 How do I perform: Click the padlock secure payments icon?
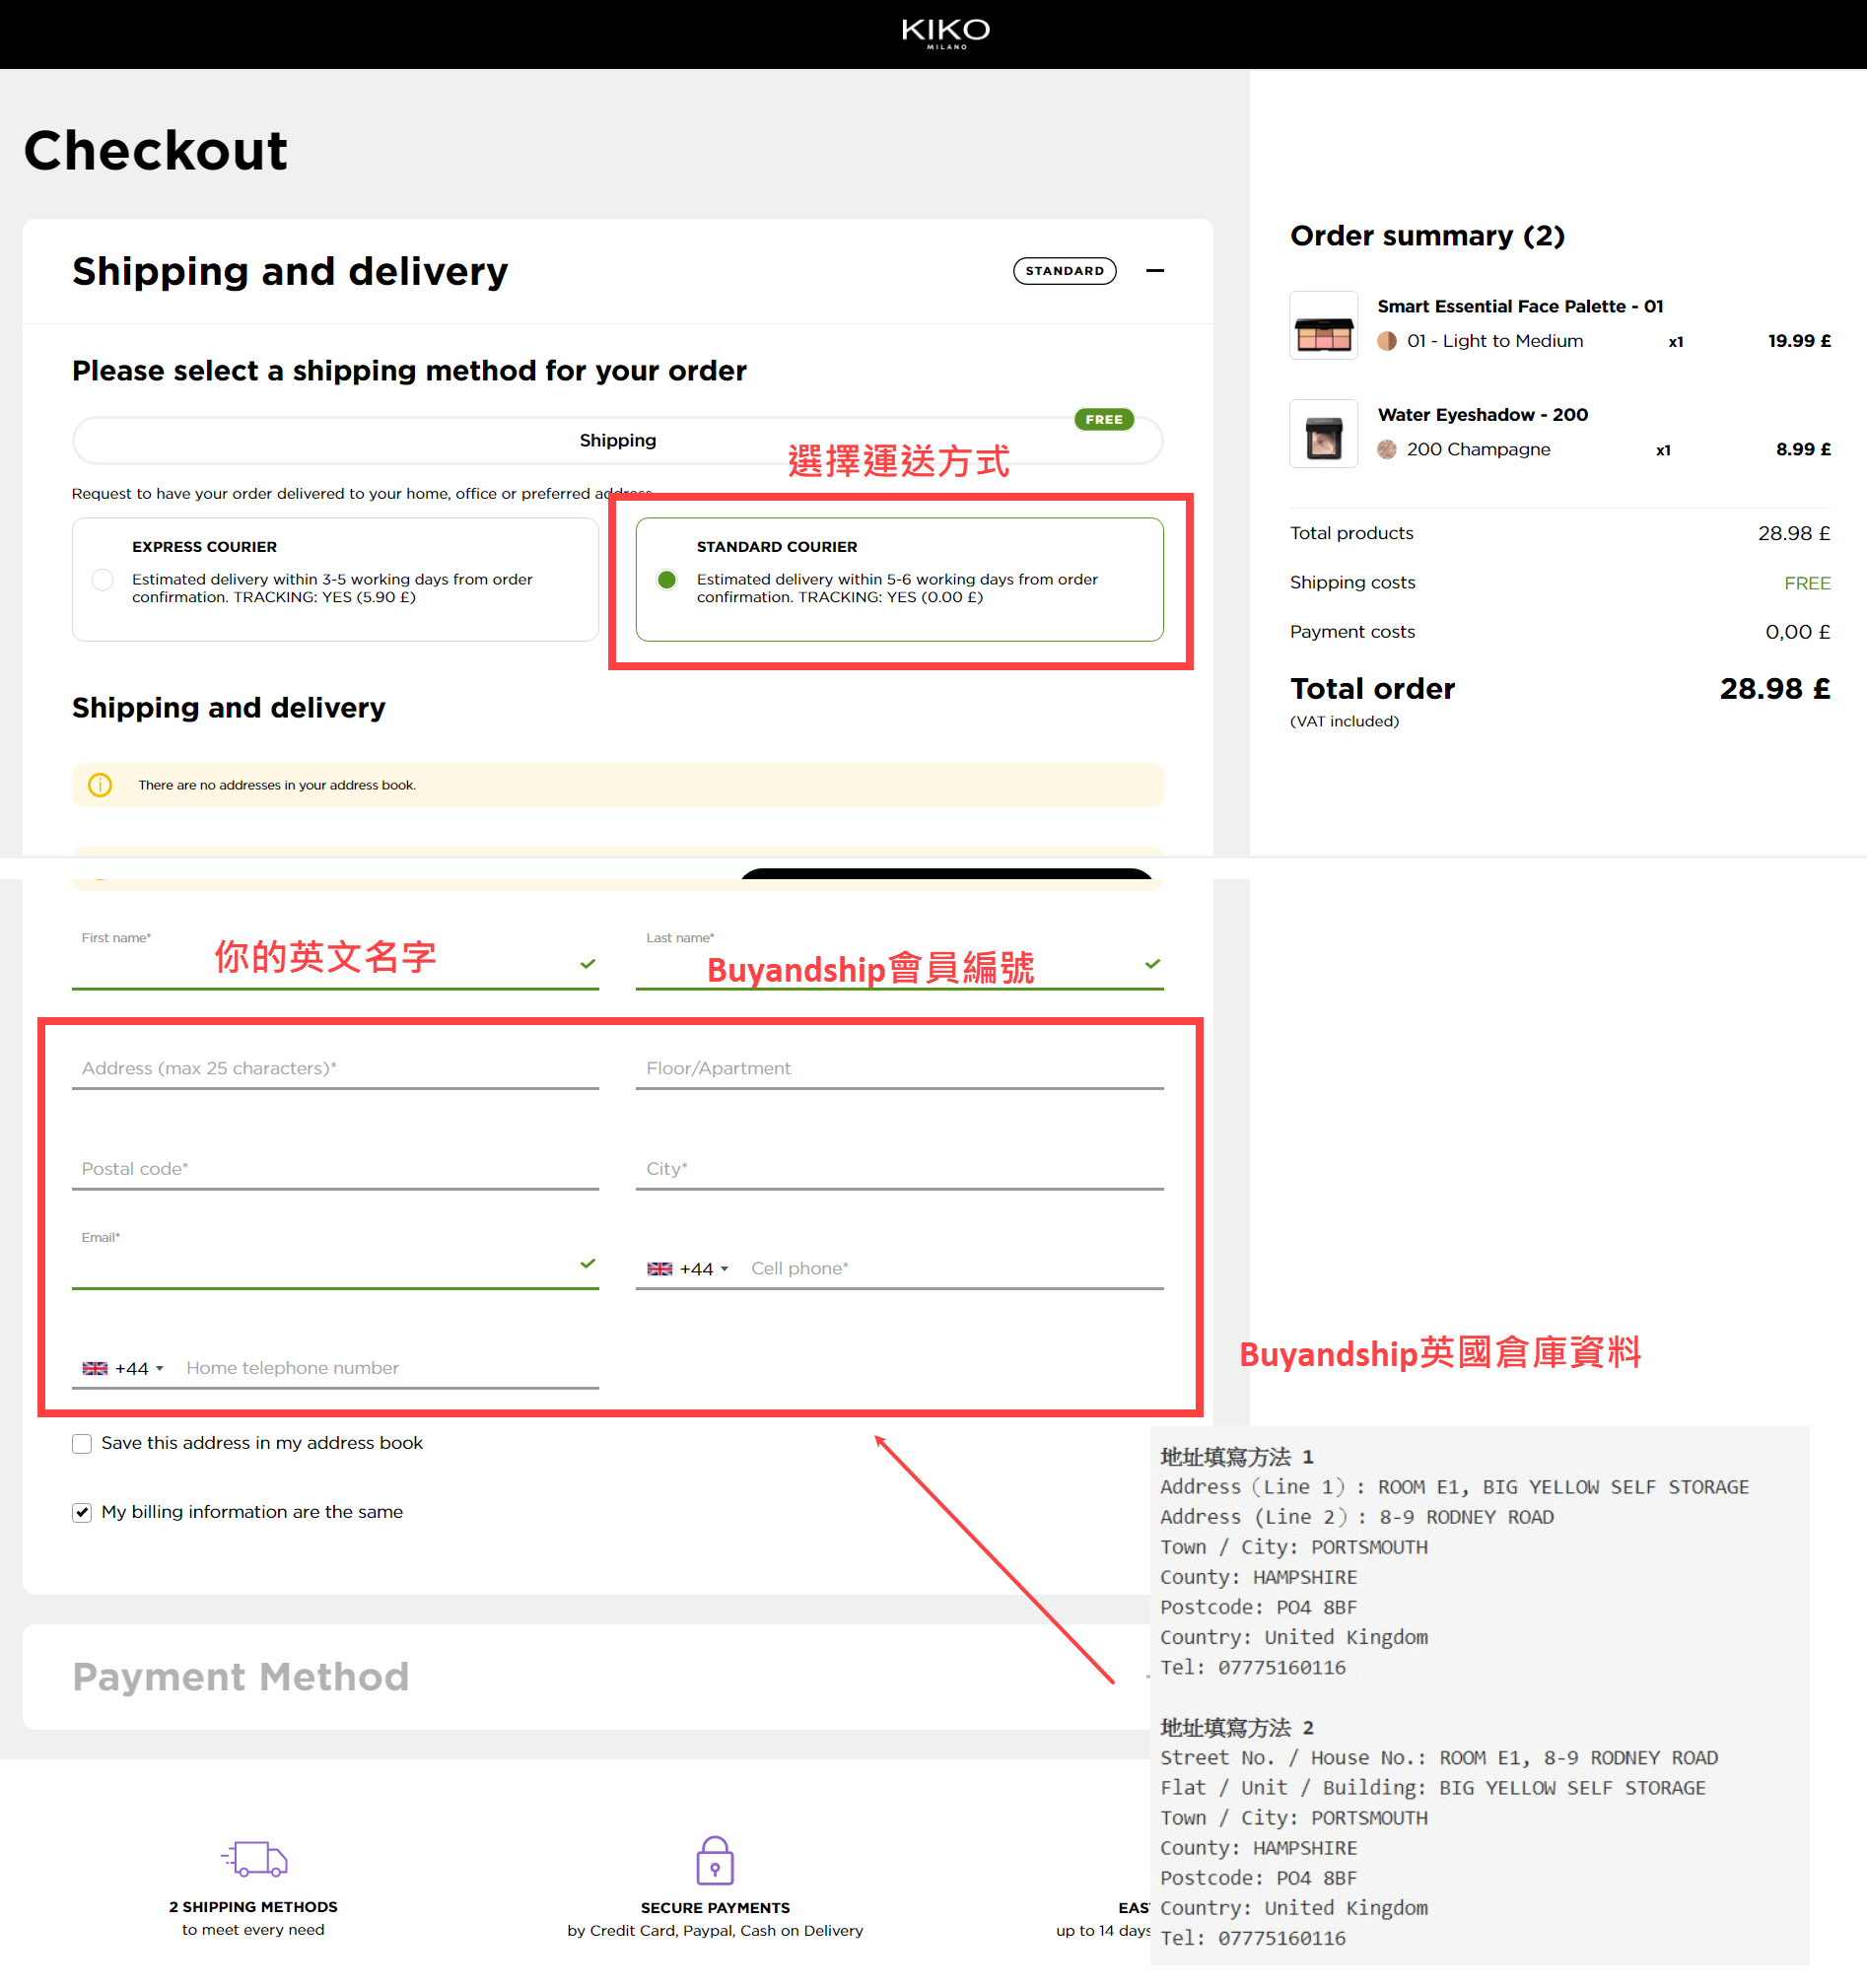click(714, 1860)
